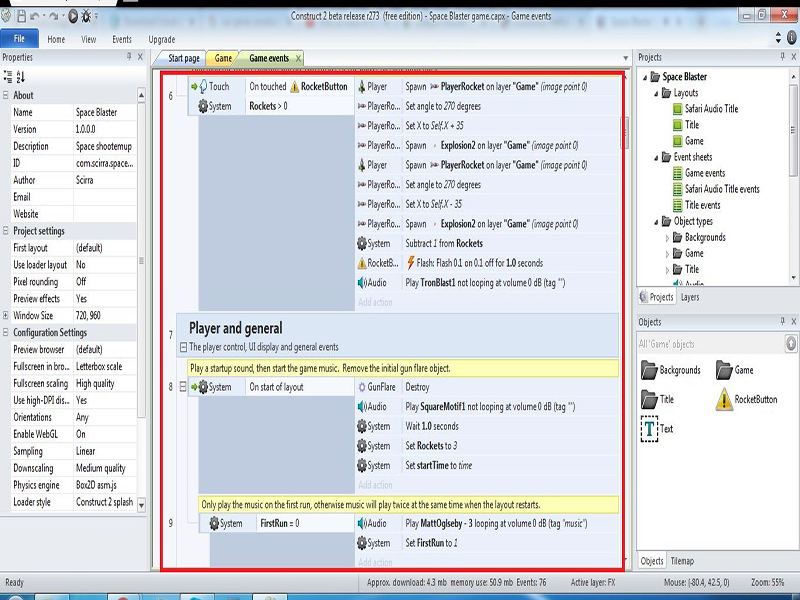Screen dimensions: 800x600
Task: Click Add action below Play TronBlast1
Action: pyautogui.click(x=375, y=302)
